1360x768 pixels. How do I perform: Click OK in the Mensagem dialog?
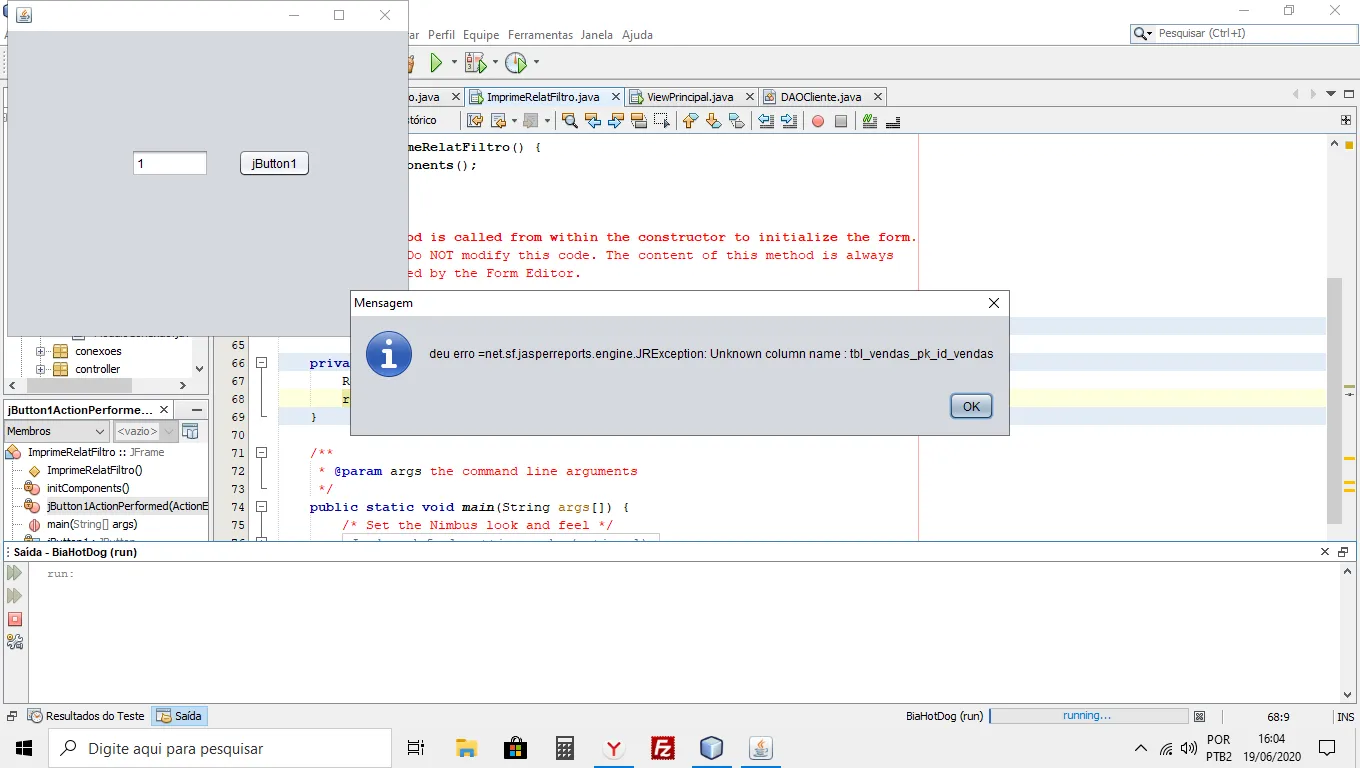click(x=970, y=407)
